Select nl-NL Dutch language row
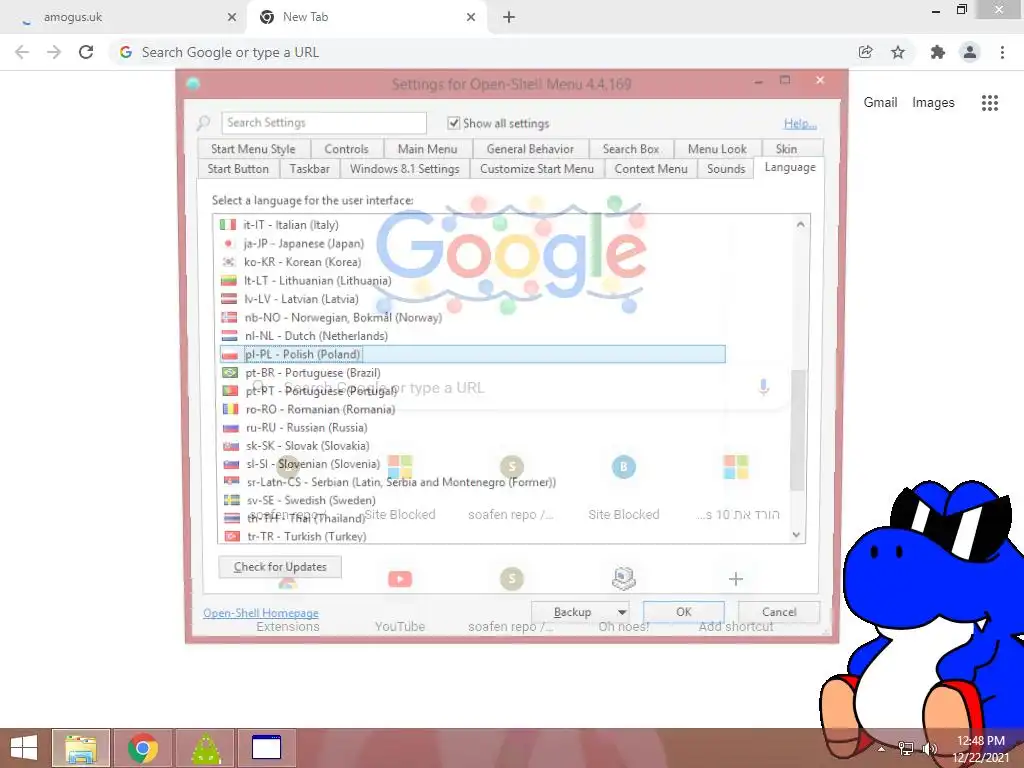The height and width of the screenshot is (768, 1024). click(473, 336)
